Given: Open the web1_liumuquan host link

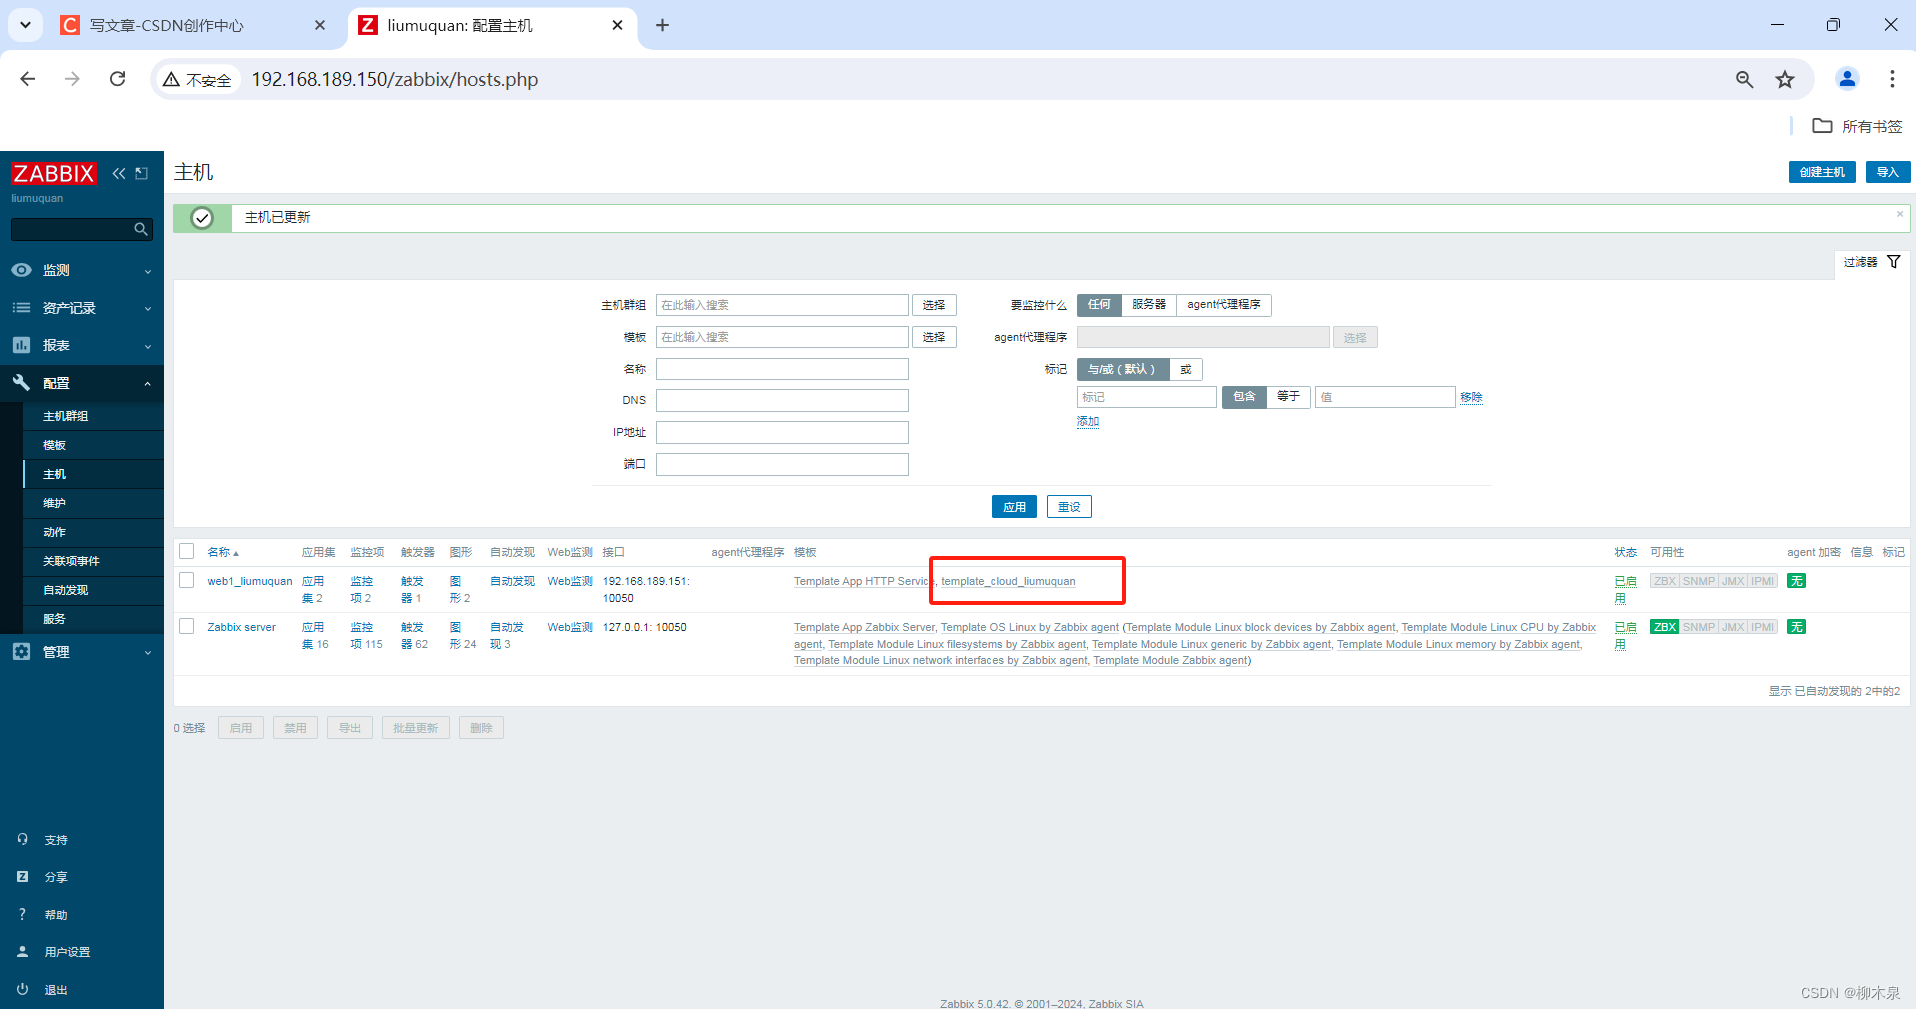Looking at the screenshot, I should [x=250, y=581].
